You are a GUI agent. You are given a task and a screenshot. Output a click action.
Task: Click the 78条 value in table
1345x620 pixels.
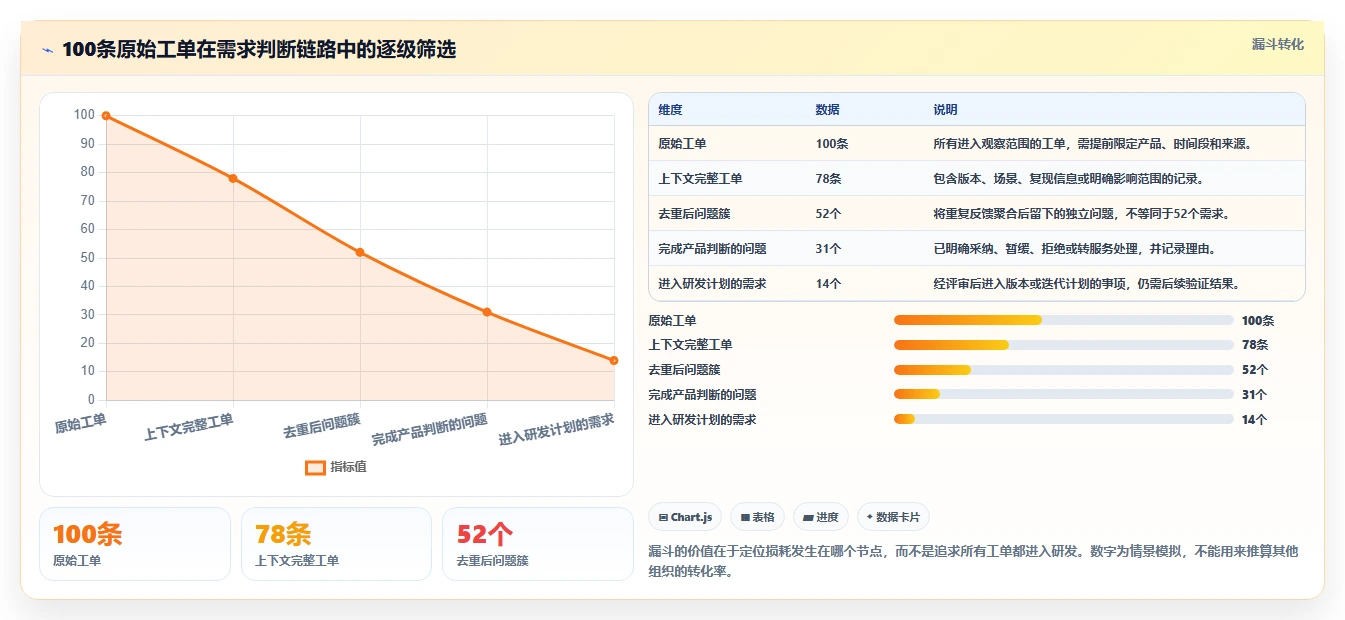click(828, 179)
